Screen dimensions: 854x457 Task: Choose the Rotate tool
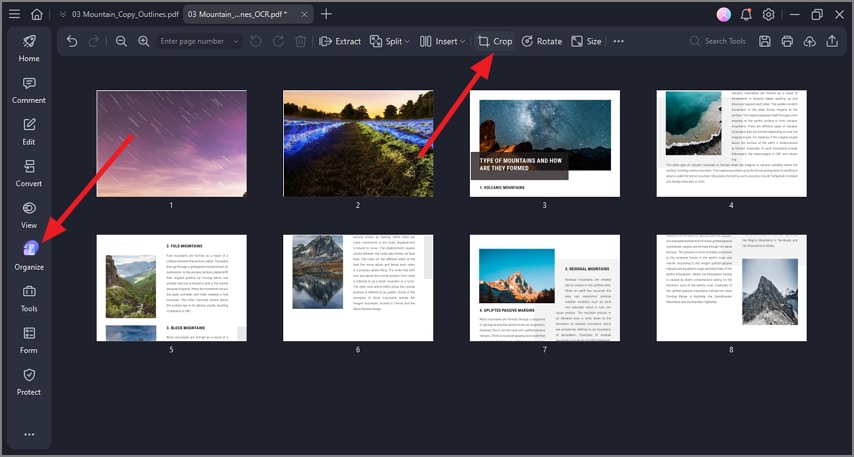pyautogui.click(x=541, y=41)
